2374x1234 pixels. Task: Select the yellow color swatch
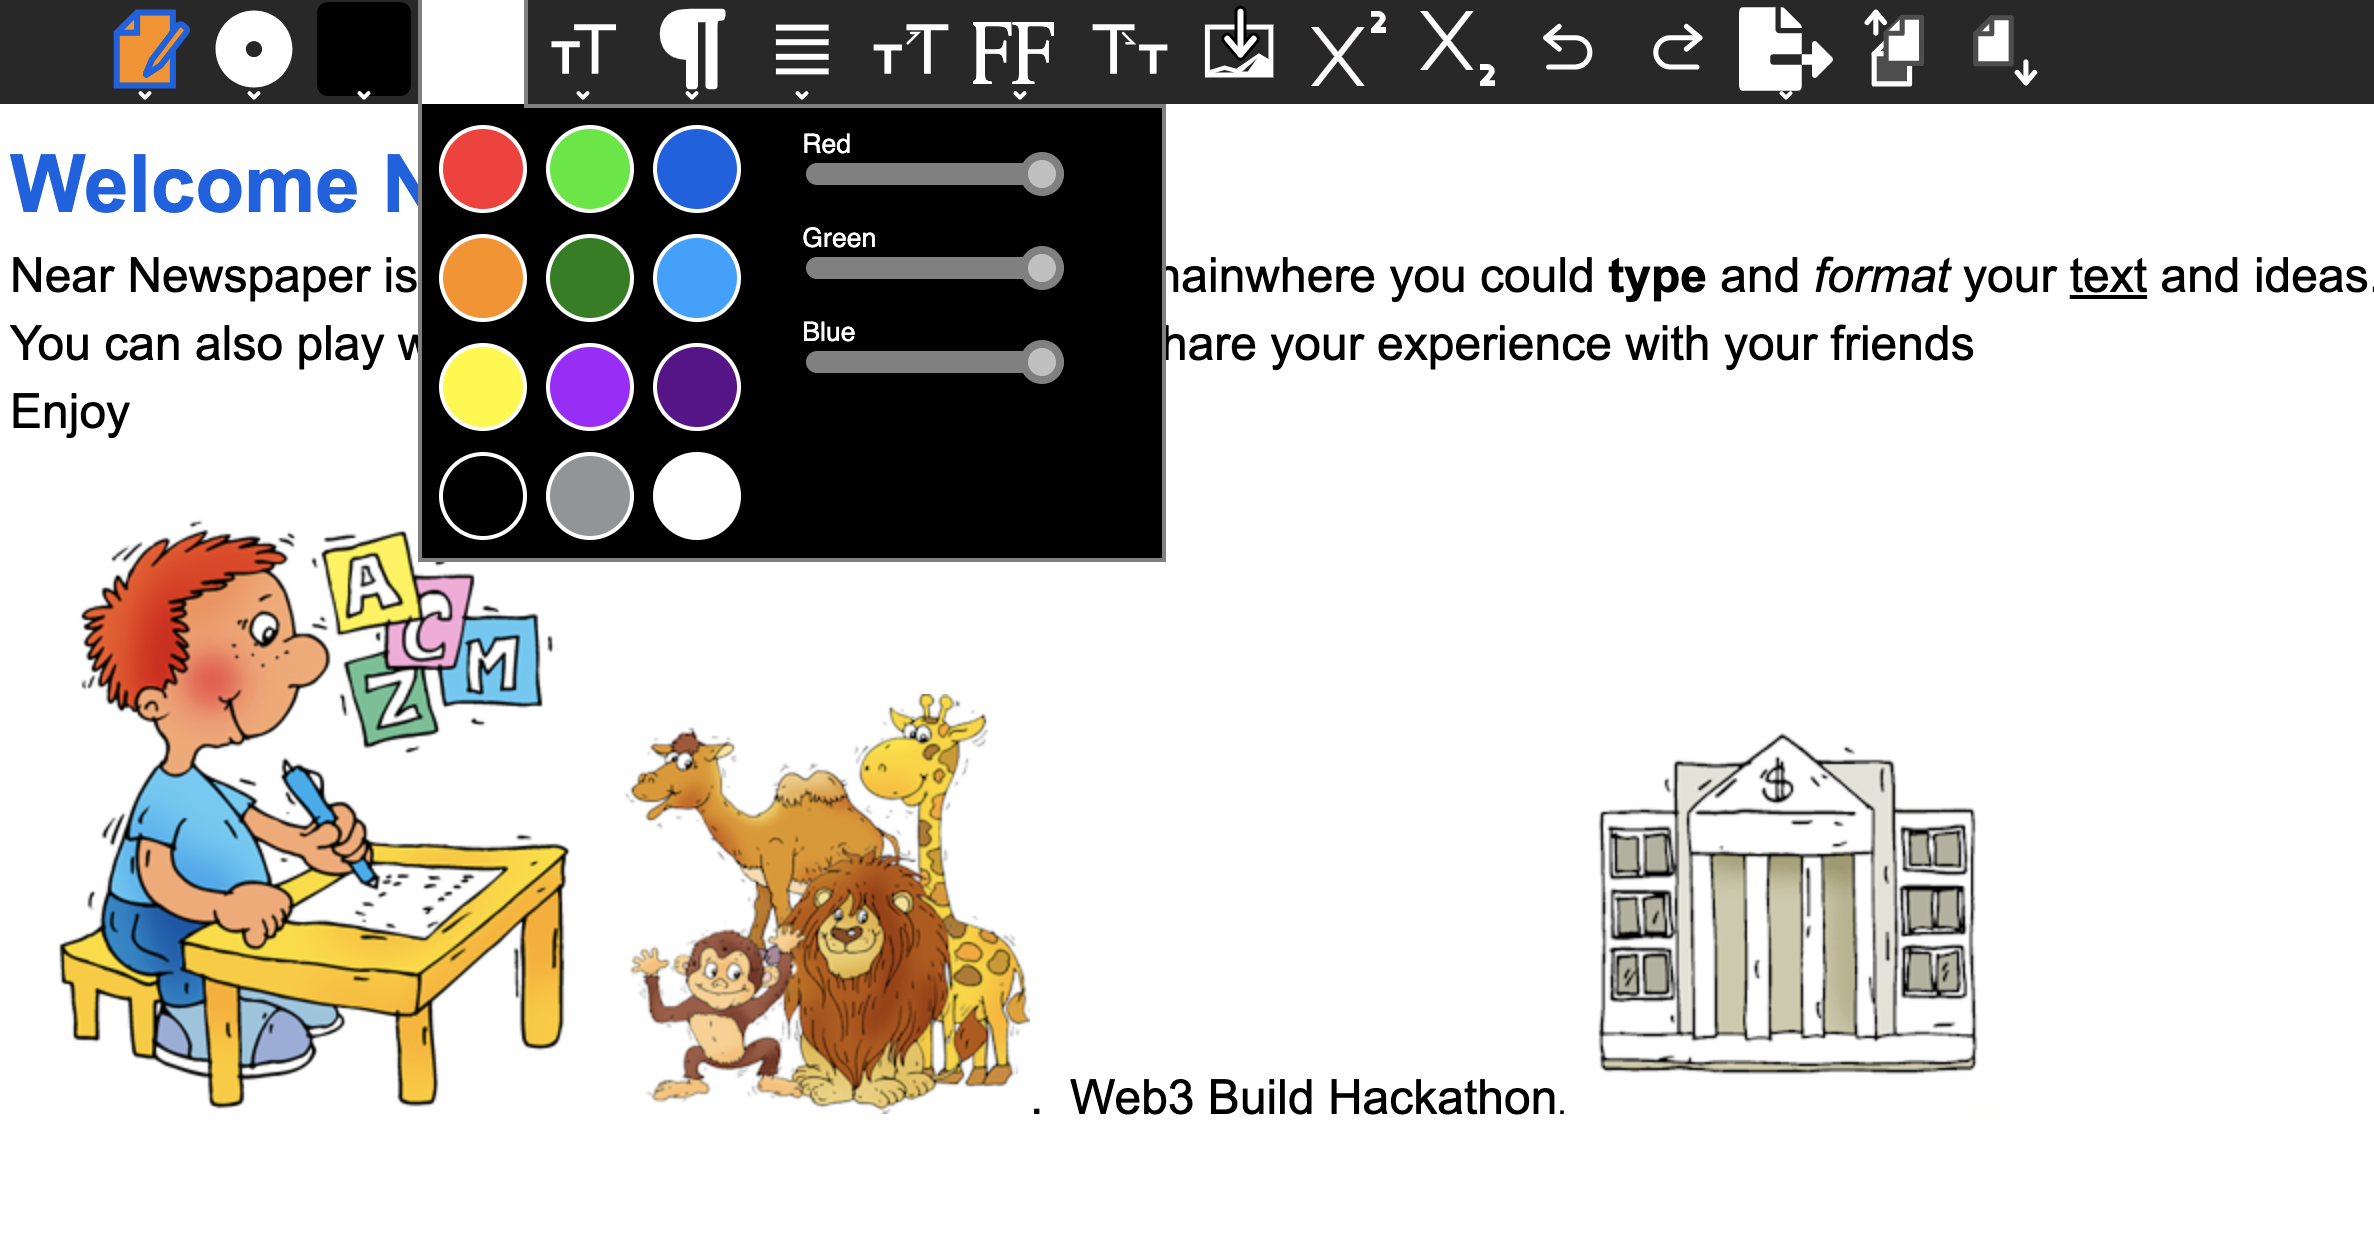coord(483,387)
